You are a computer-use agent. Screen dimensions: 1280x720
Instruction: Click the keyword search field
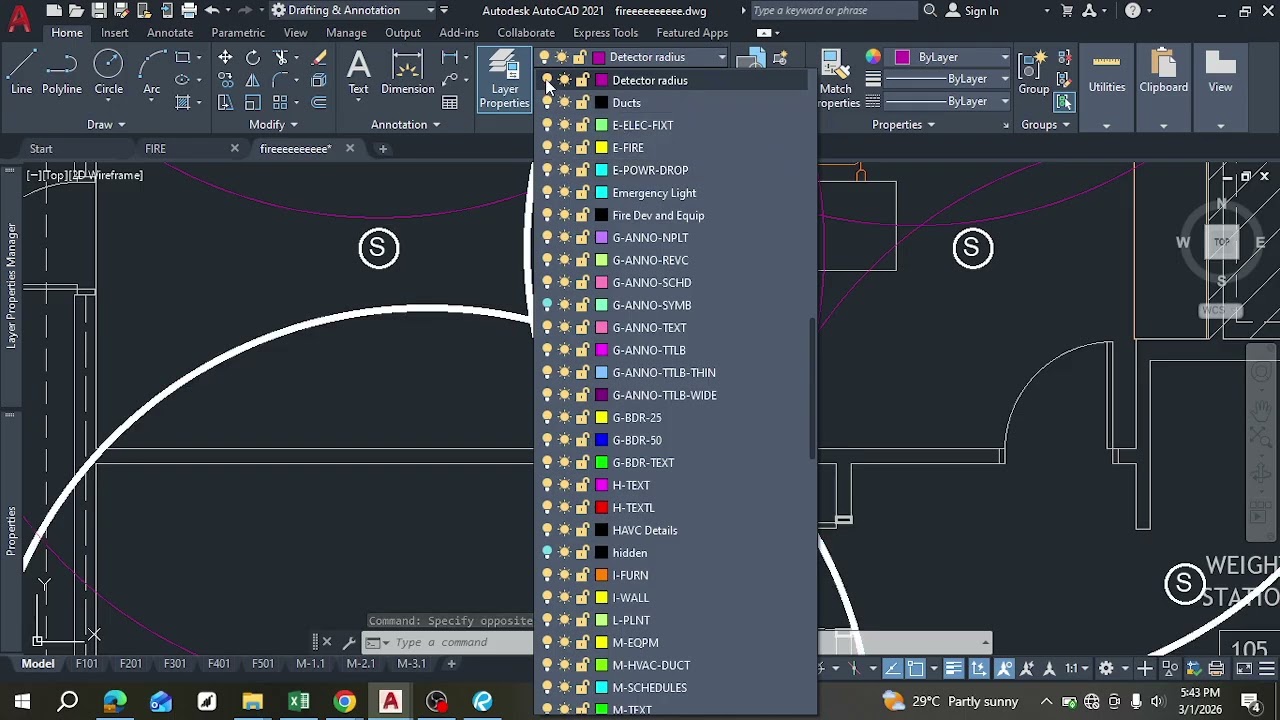(x=833, y=10)
